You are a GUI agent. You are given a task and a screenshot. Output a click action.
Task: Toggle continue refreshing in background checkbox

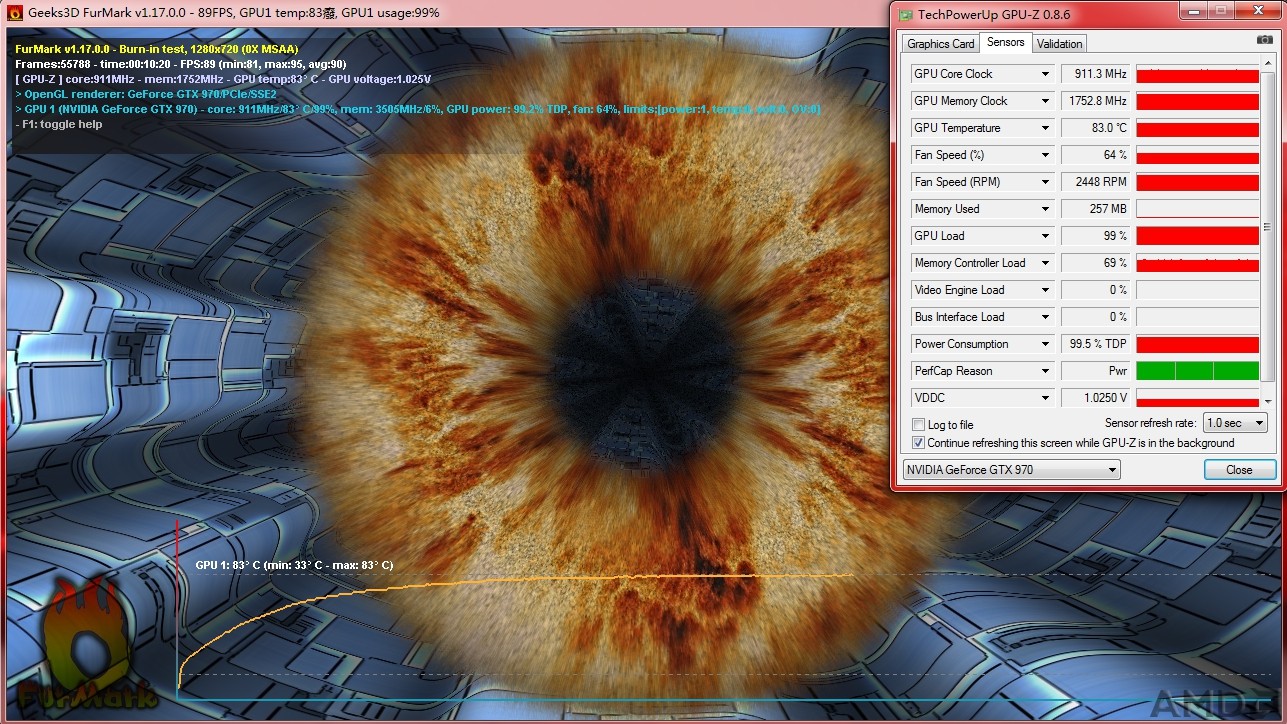919,443
